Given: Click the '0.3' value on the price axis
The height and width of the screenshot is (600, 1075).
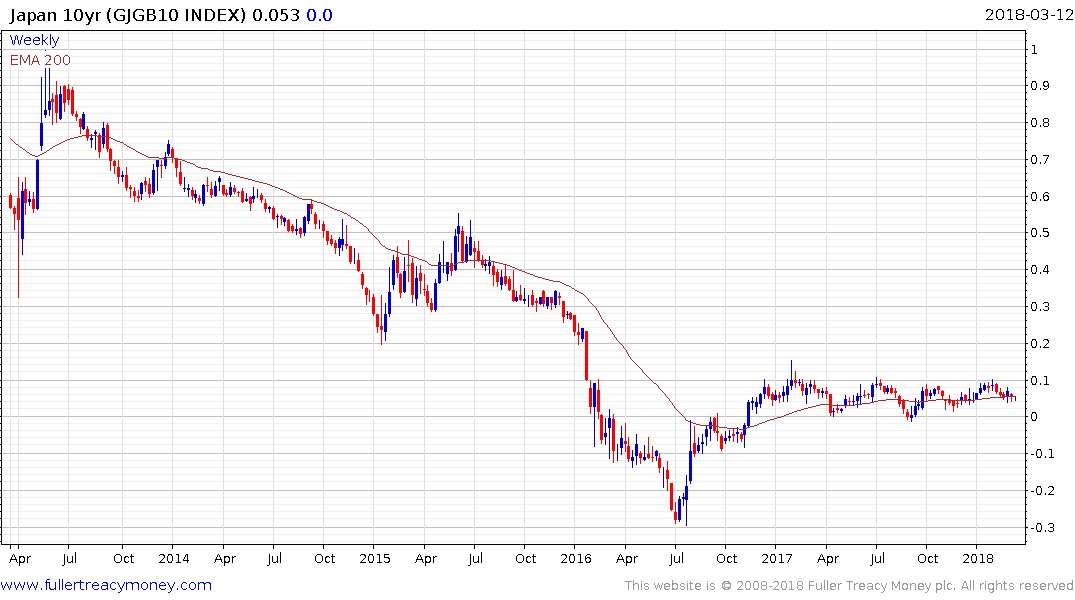Looking at the screenshot, I should [1040, 307].
